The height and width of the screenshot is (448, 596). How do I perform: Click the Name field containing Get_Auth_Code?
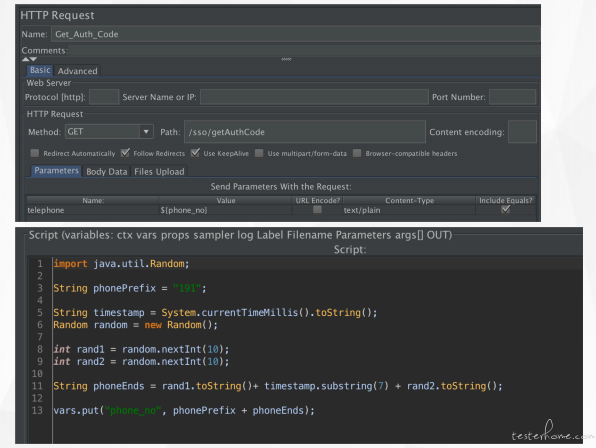pos(296,34)
